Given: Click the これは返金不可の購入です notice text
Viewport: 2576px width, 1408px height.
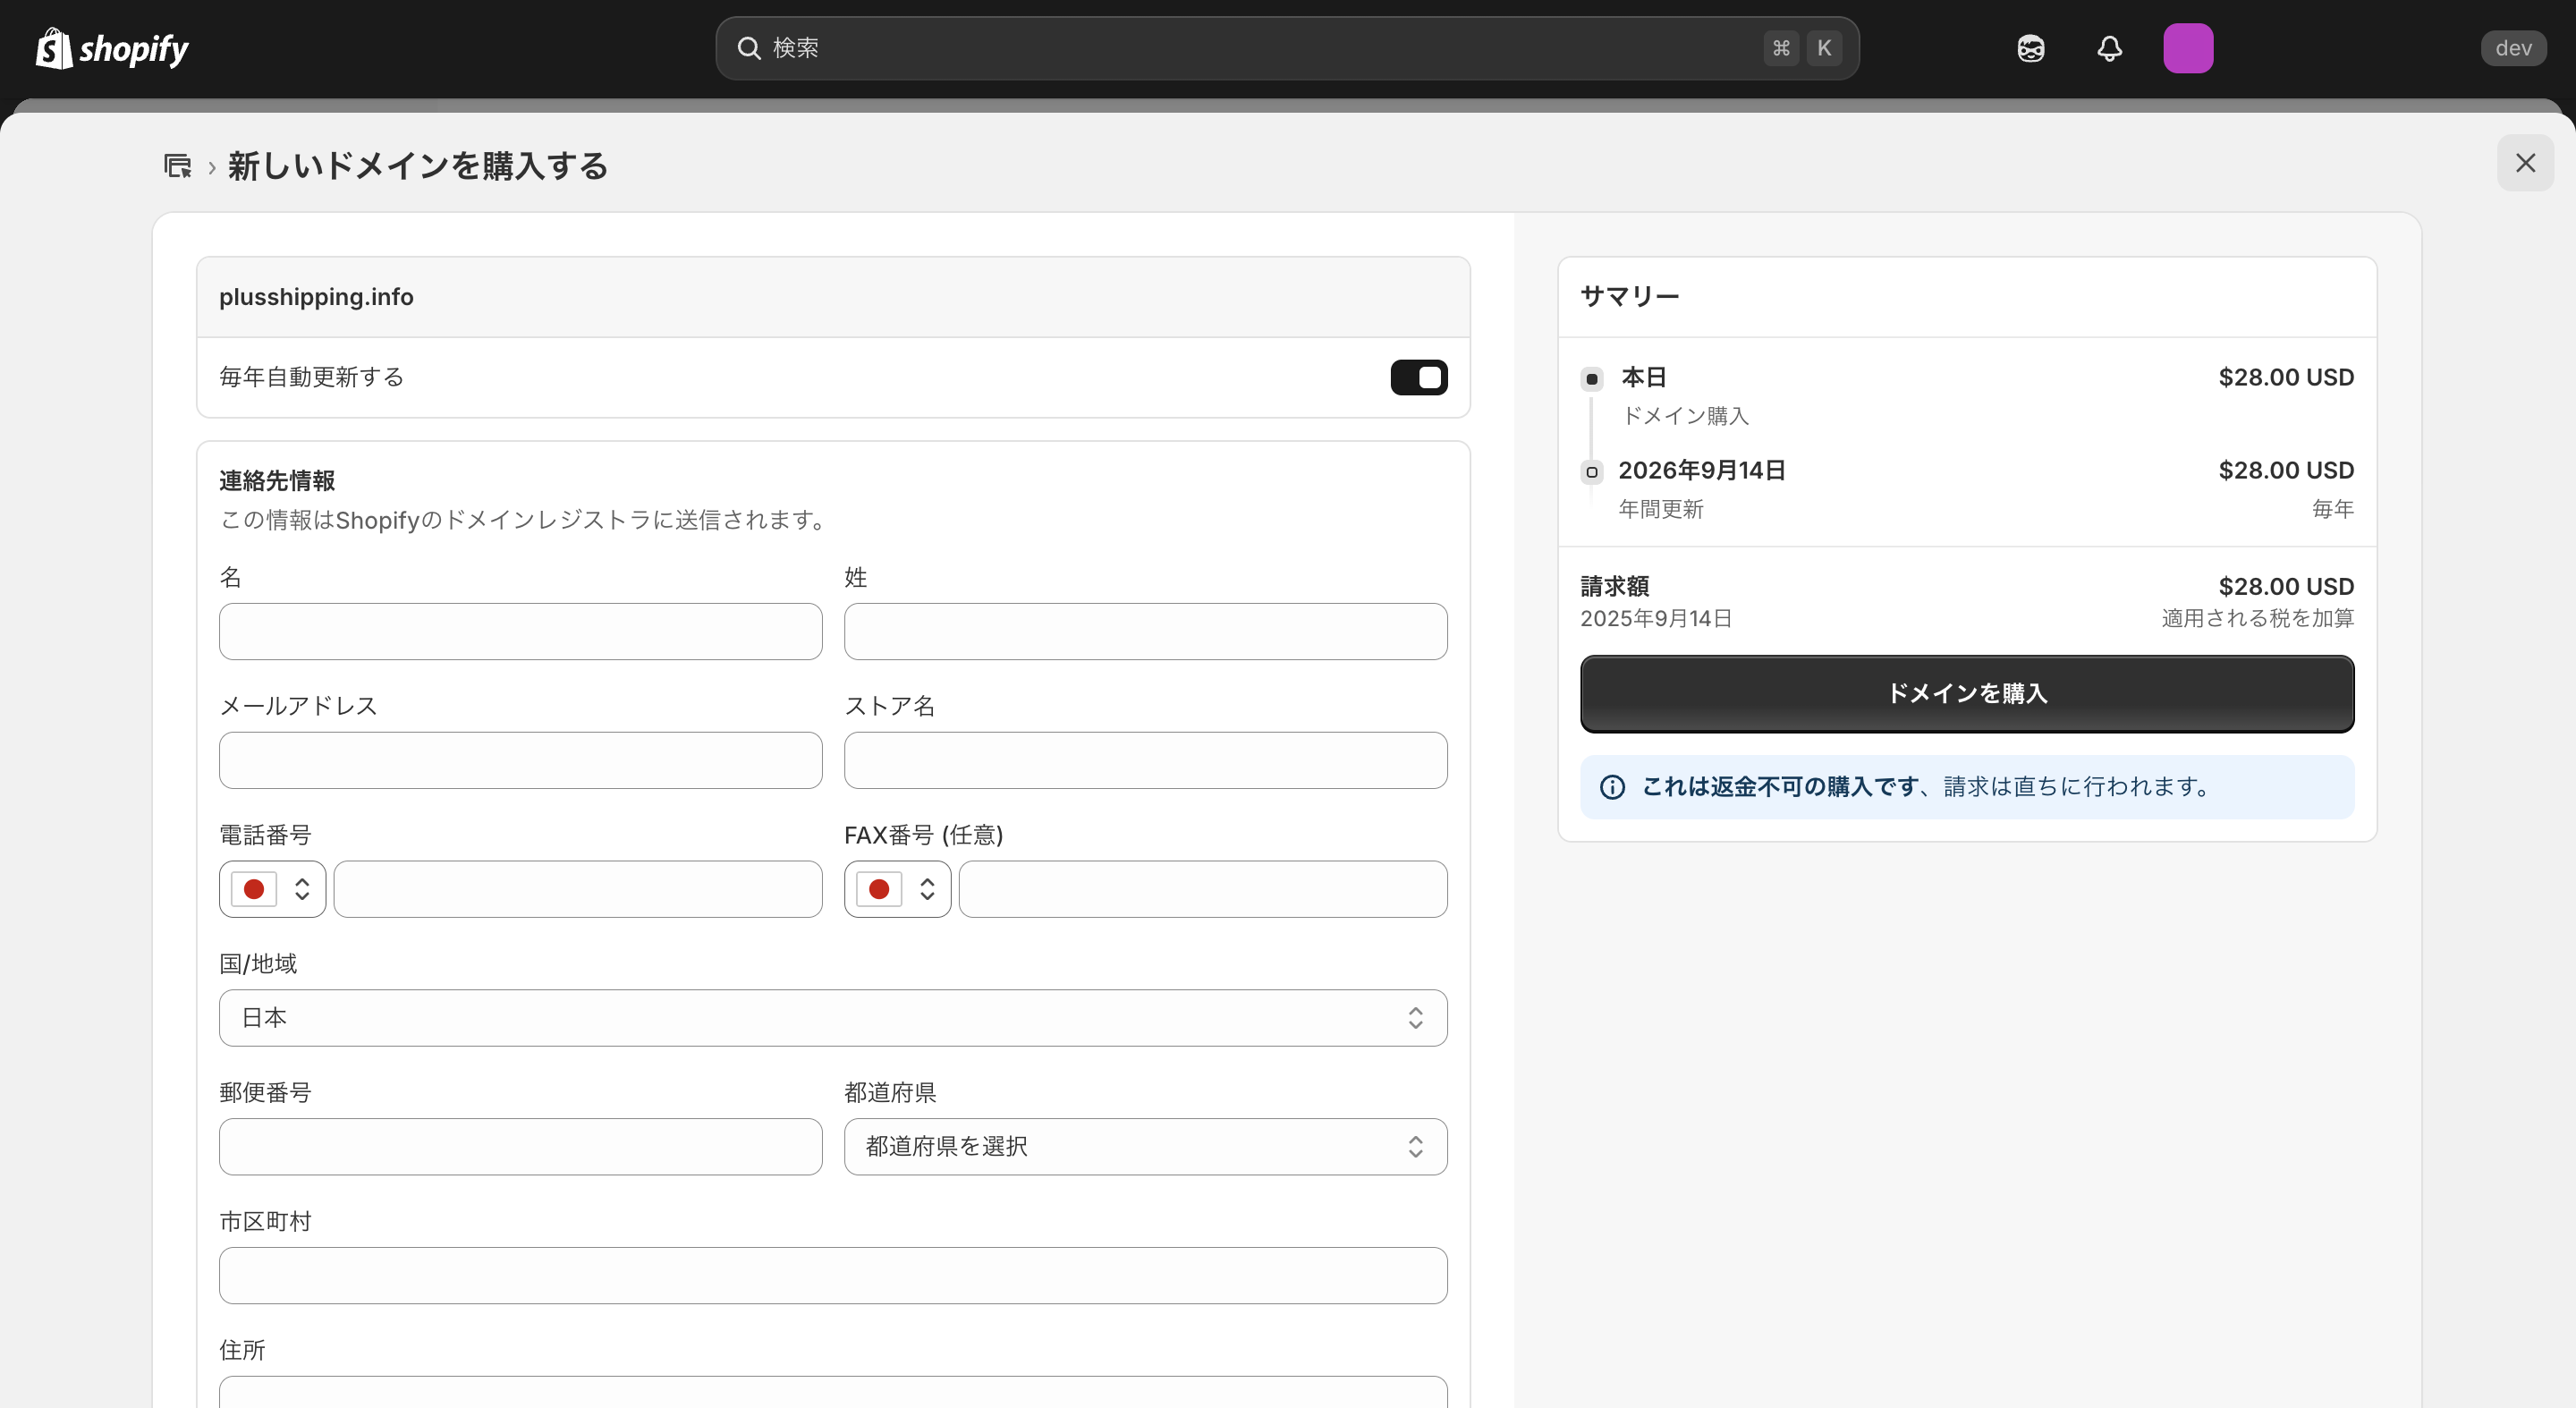Looking at the screenshot, I should [x=1780, y=787].
